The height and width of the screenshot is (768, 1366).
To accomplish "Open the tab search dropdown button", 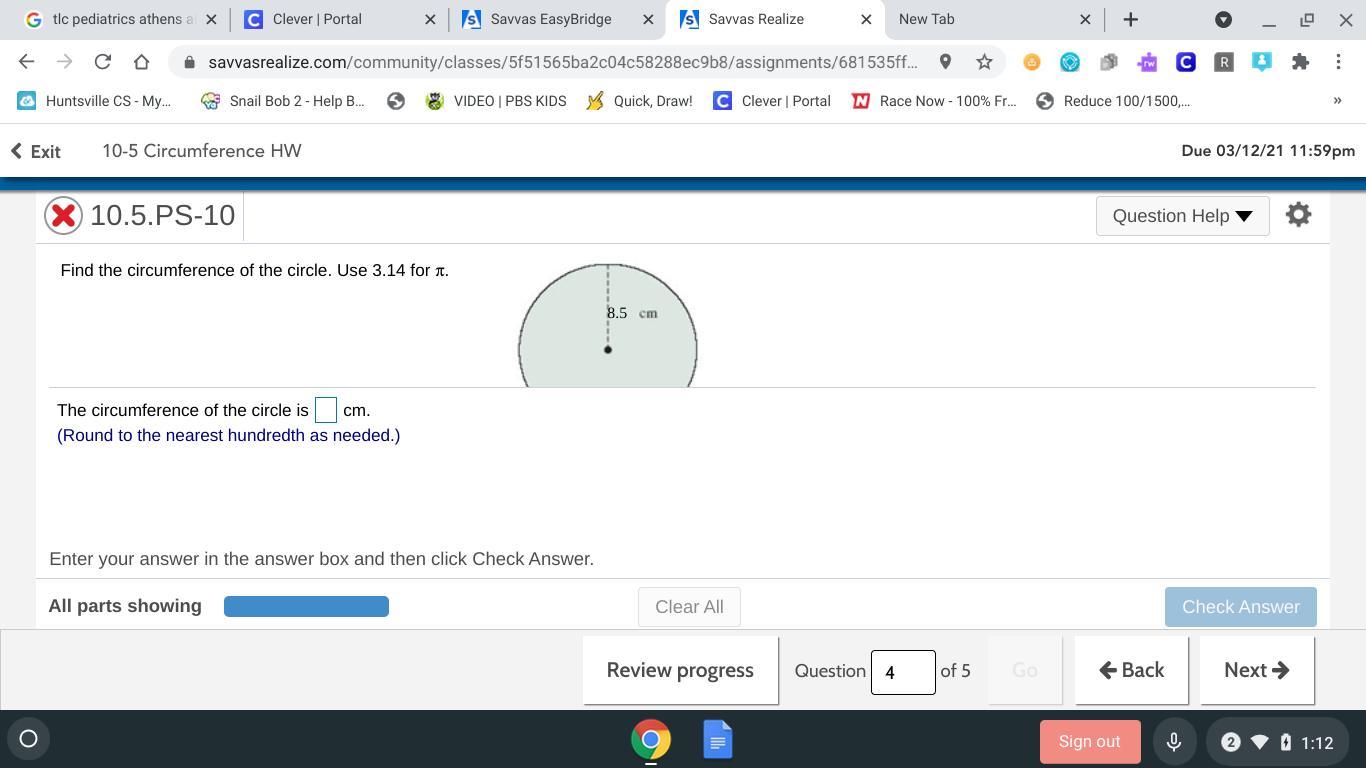I will 1223,19.
